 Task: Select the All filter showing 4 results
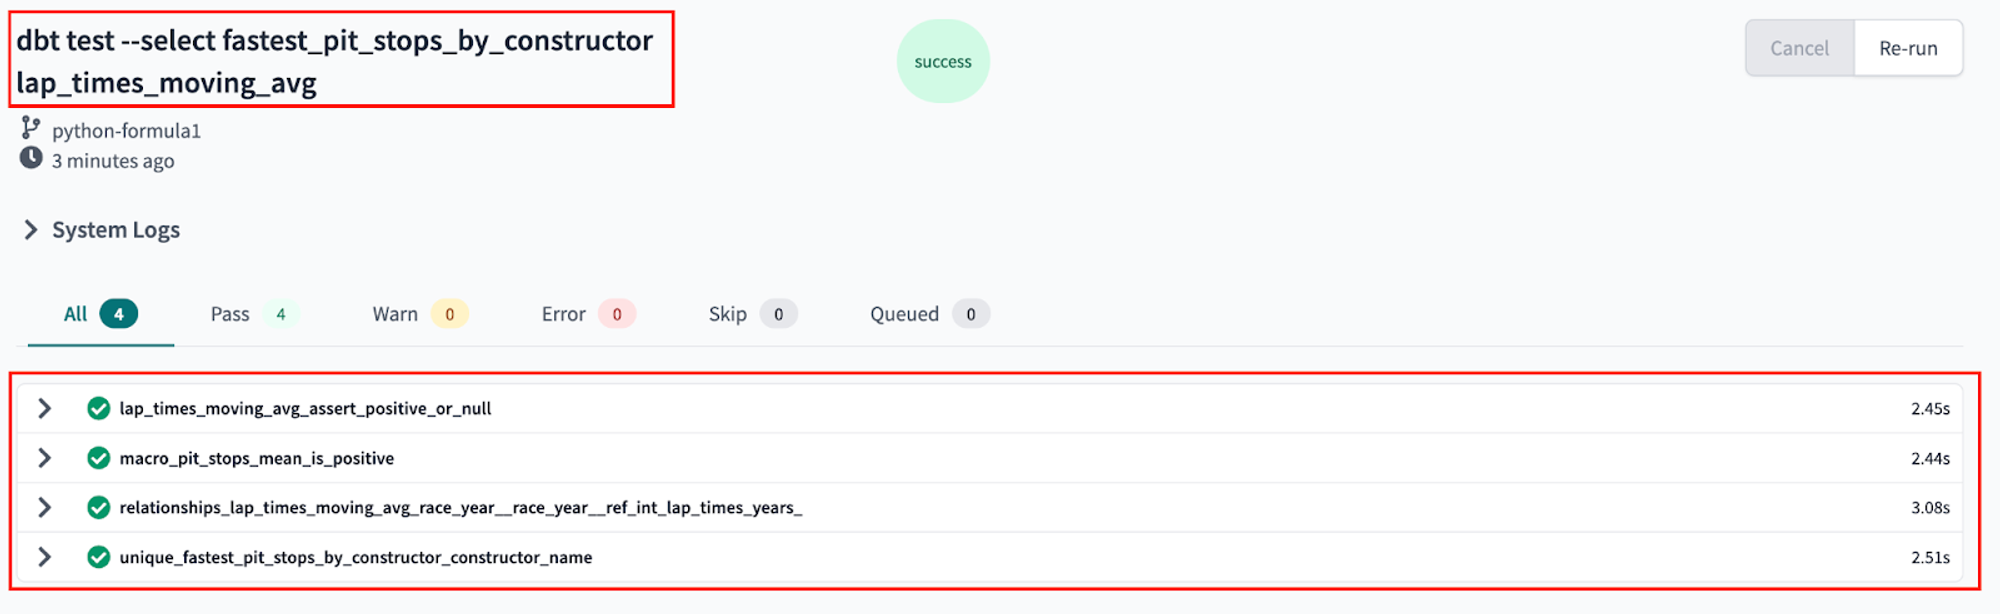tap(77, 313)
